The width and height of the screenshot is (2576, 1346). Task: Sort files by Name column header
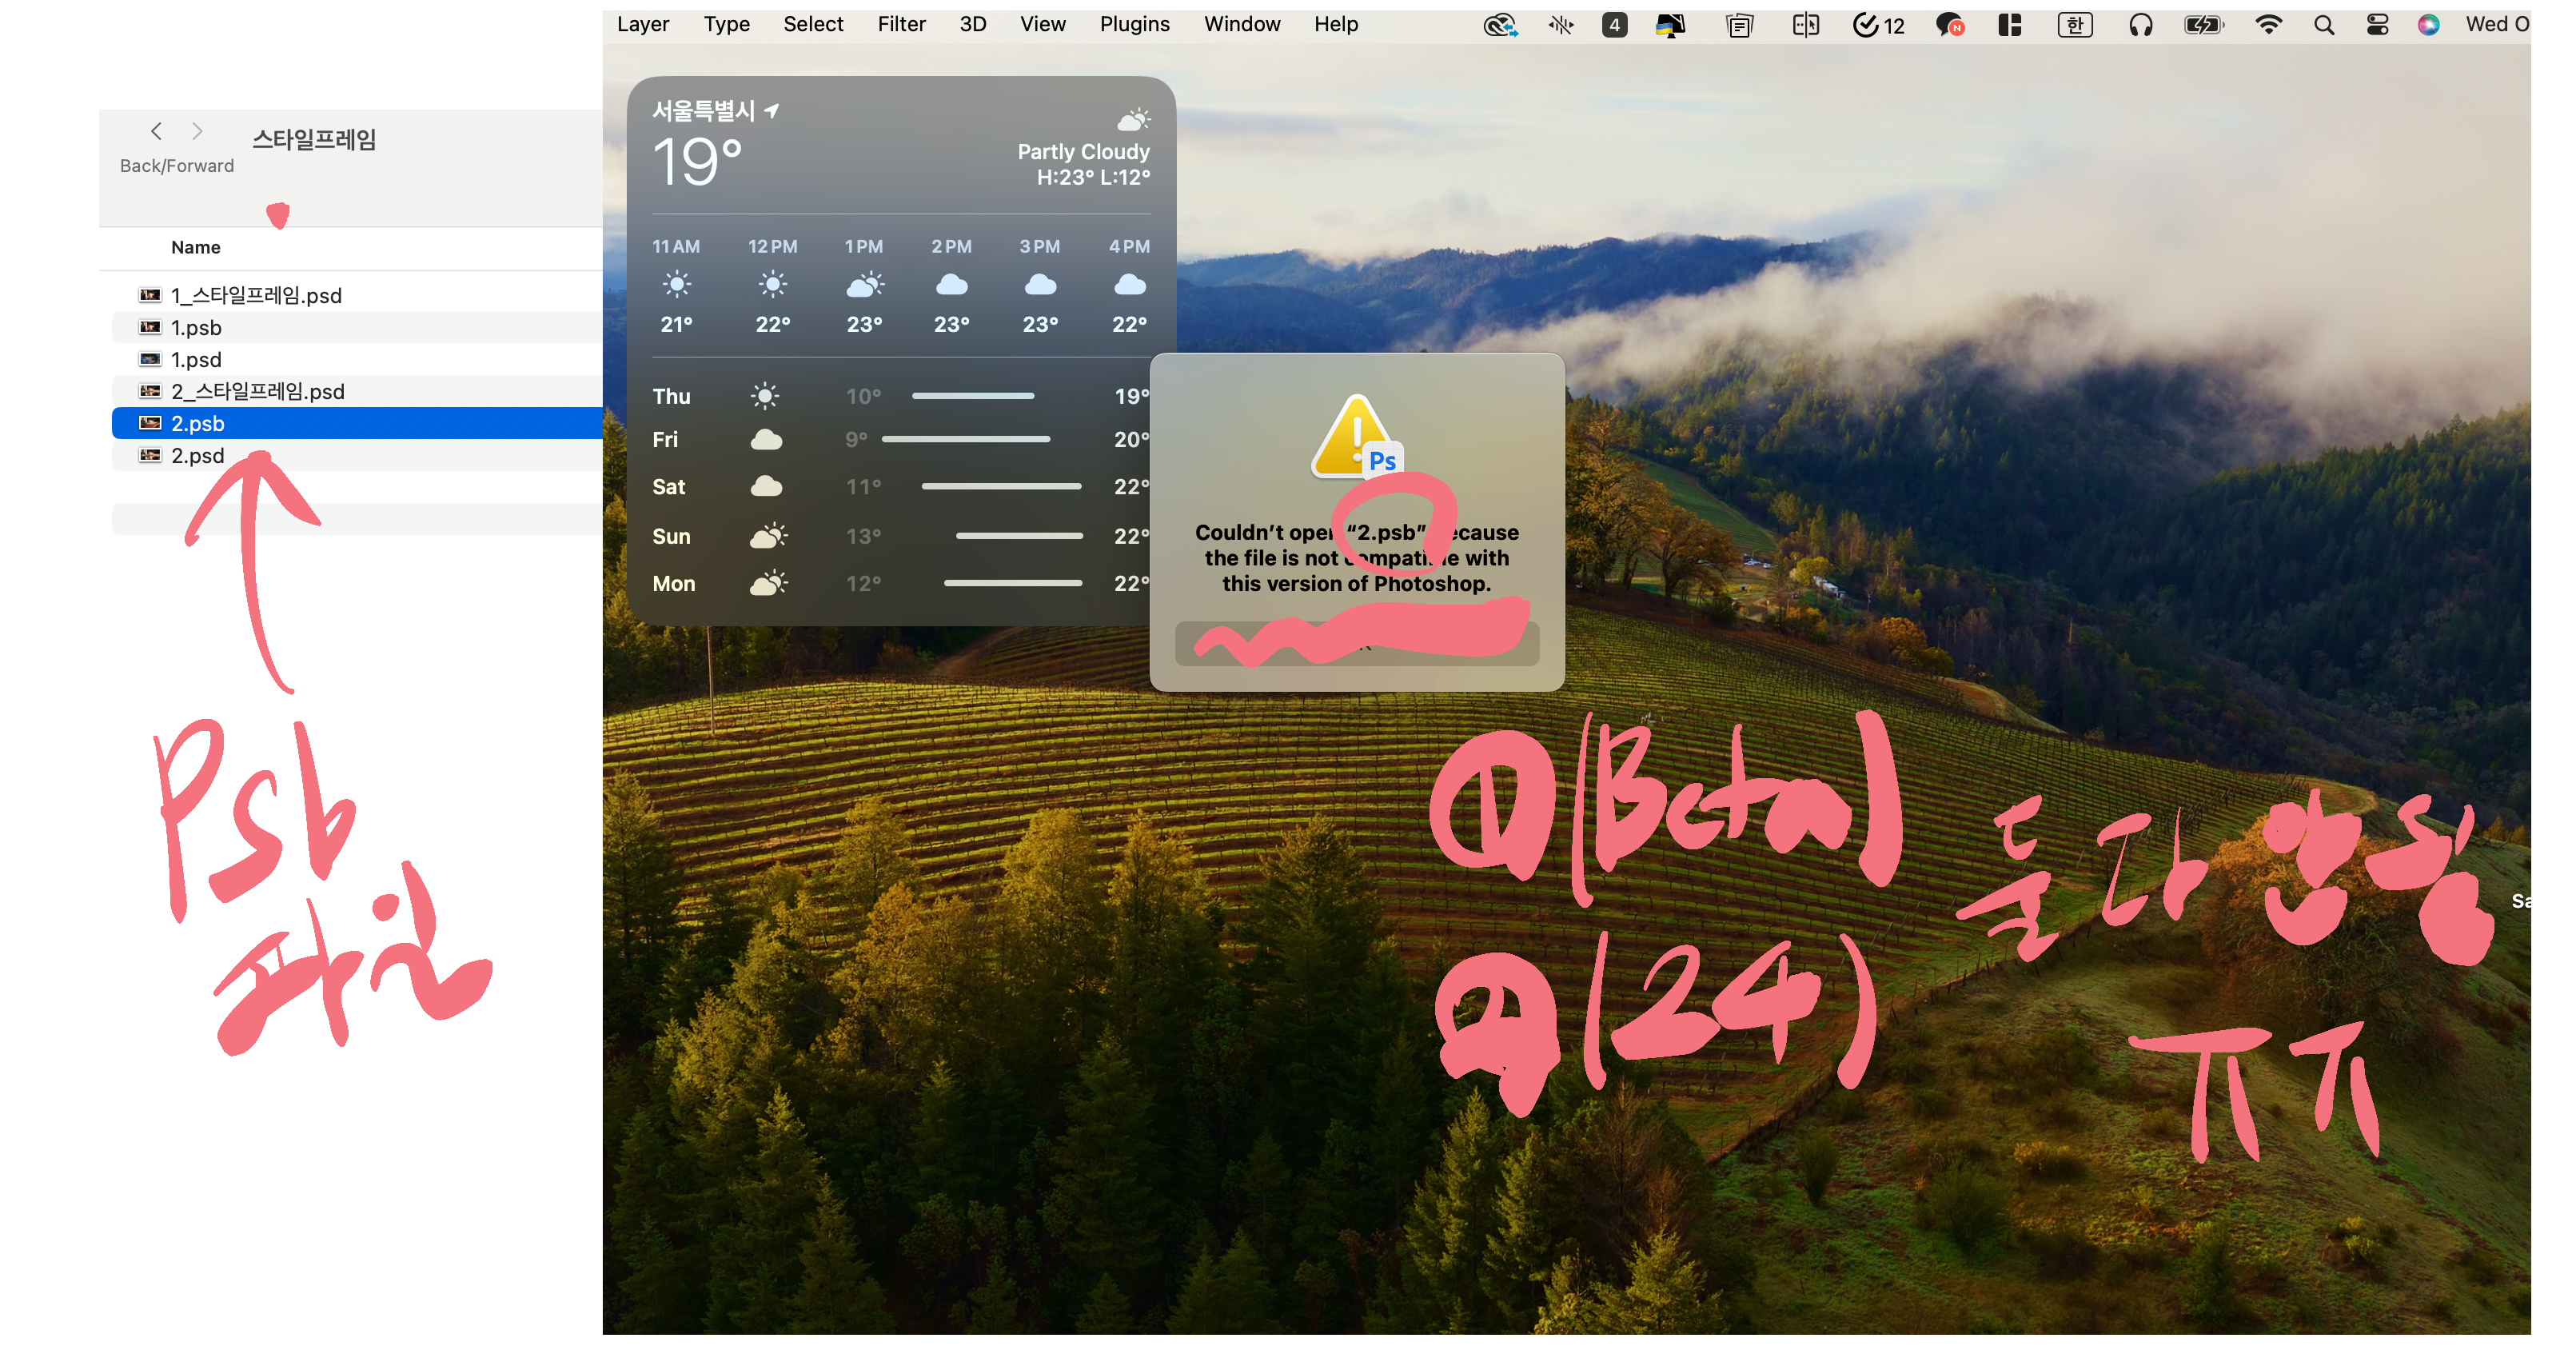click(x=196, y=247)
